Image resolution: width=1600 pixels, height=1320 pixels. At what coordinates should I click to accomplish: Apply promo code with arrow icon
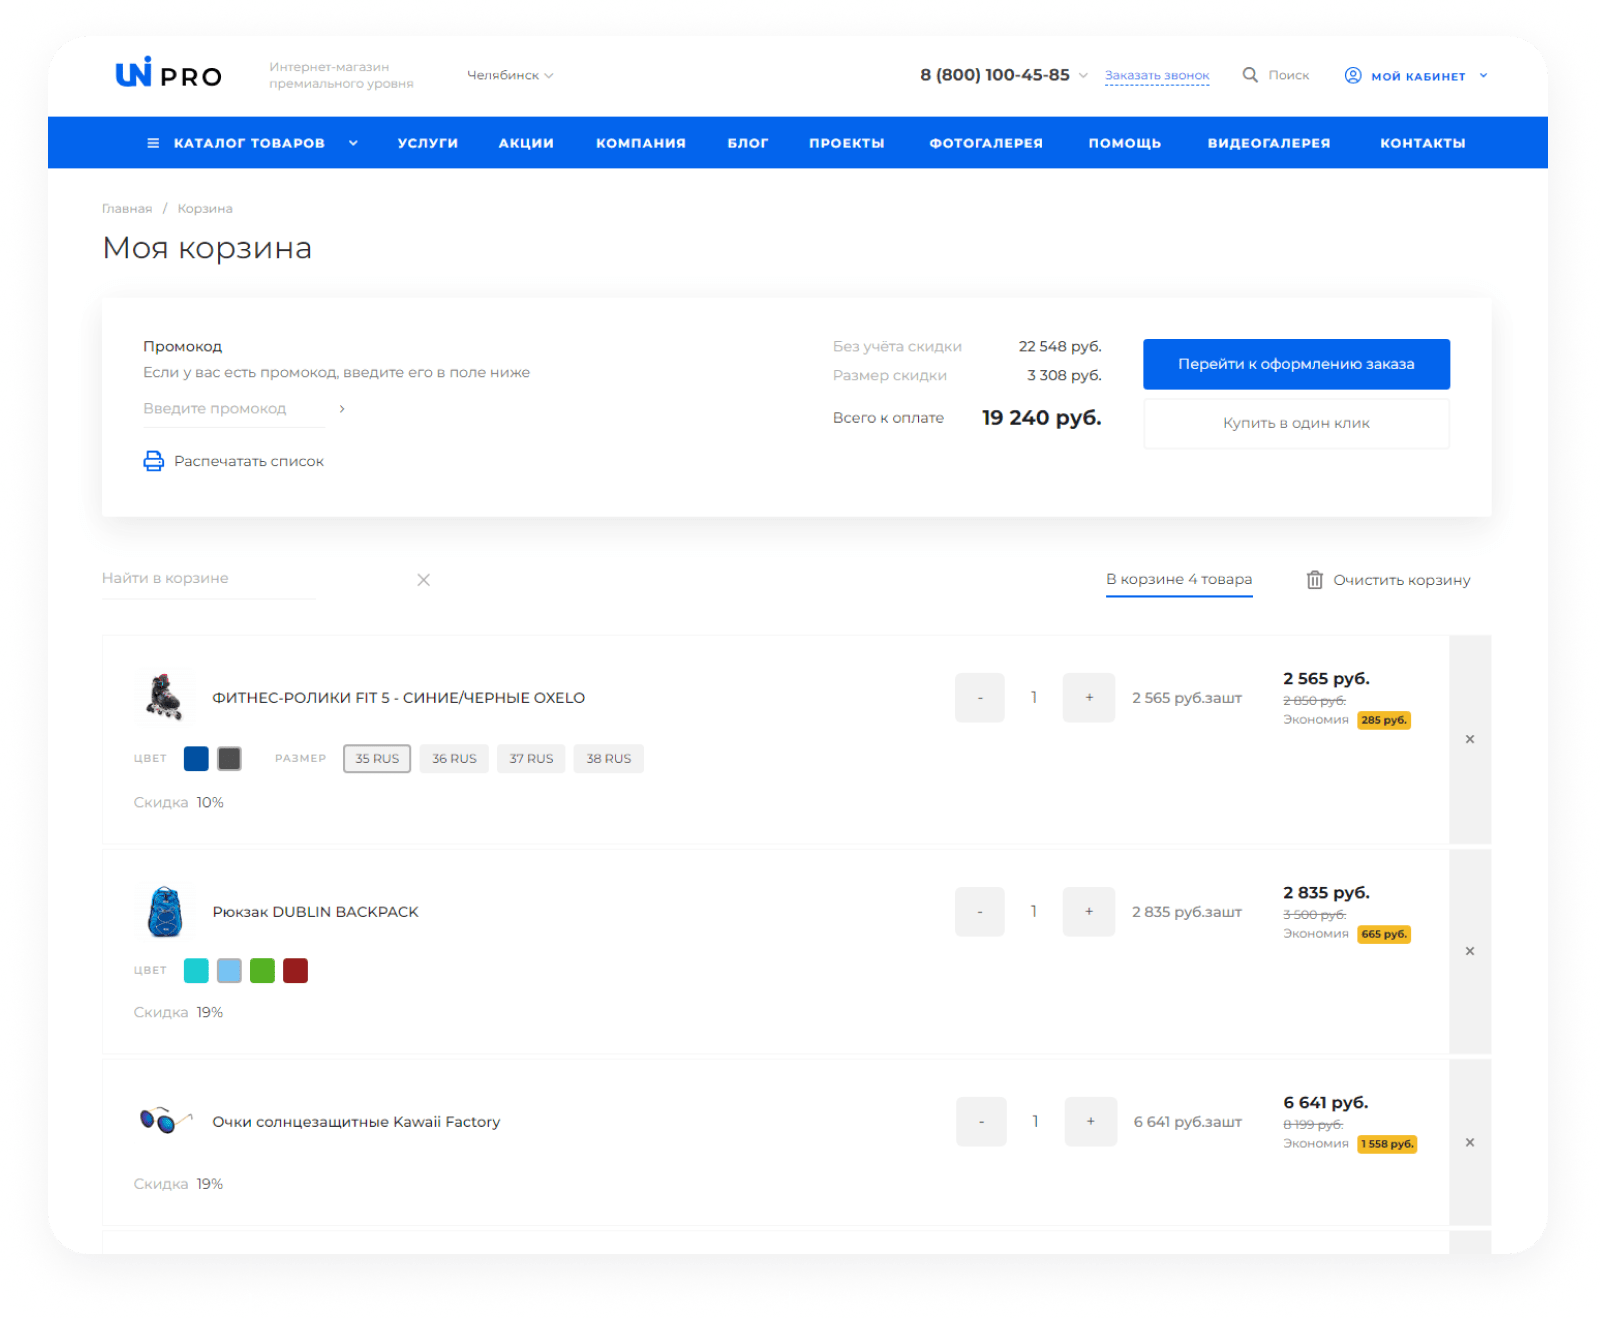[x=342, y=409]
